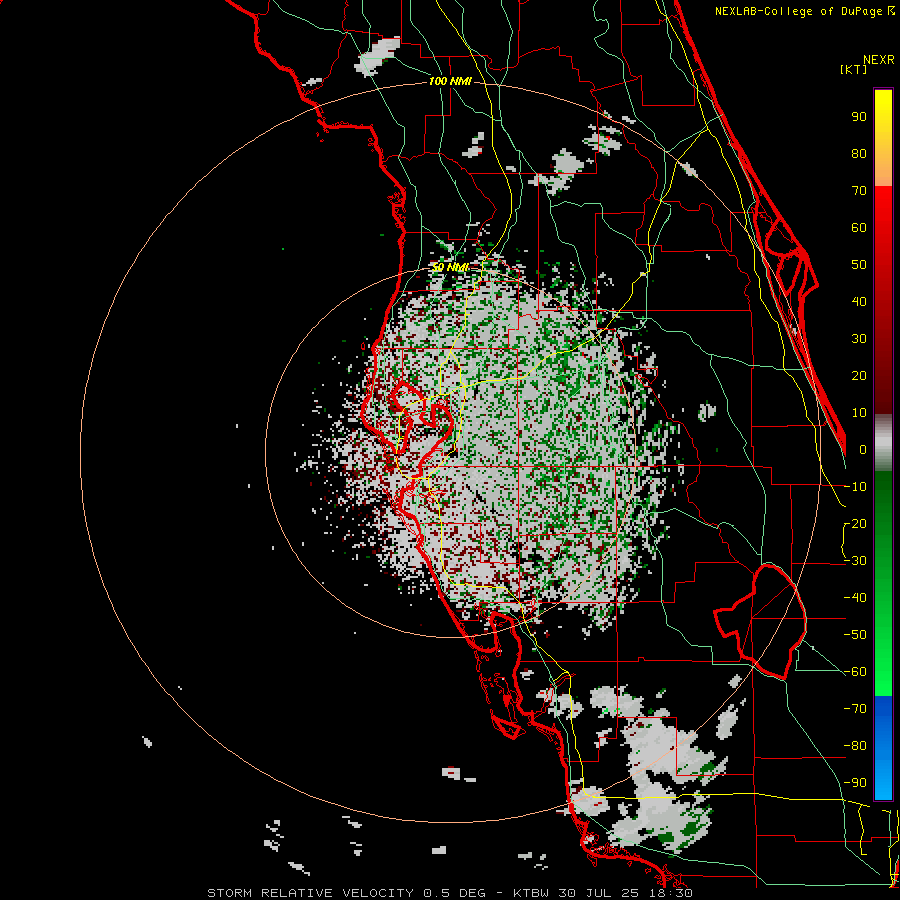
Task: Click the 0 value on the velocity scale
Action: click(863, 449)
